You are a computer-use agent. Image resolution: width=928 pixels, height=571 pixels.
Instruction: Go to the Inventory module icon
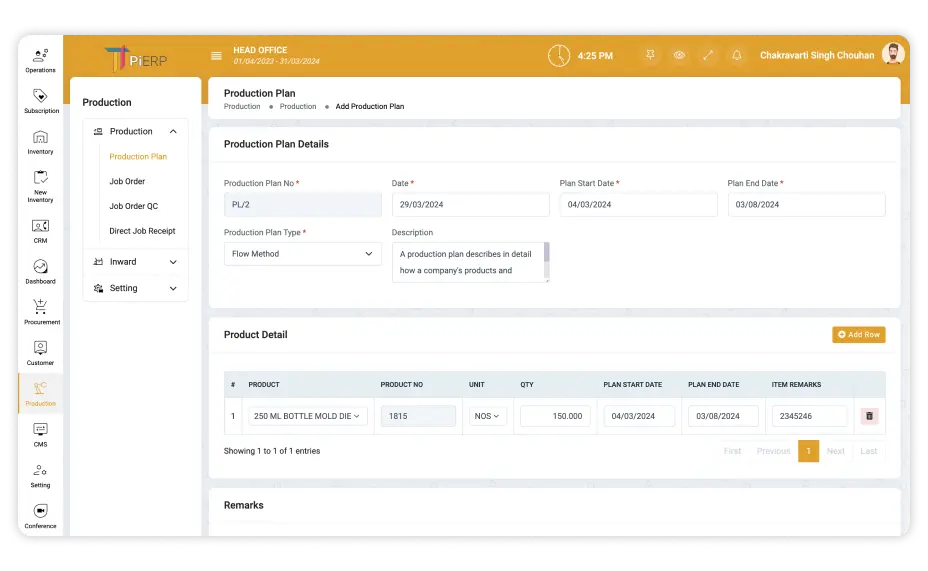(40, 141)
